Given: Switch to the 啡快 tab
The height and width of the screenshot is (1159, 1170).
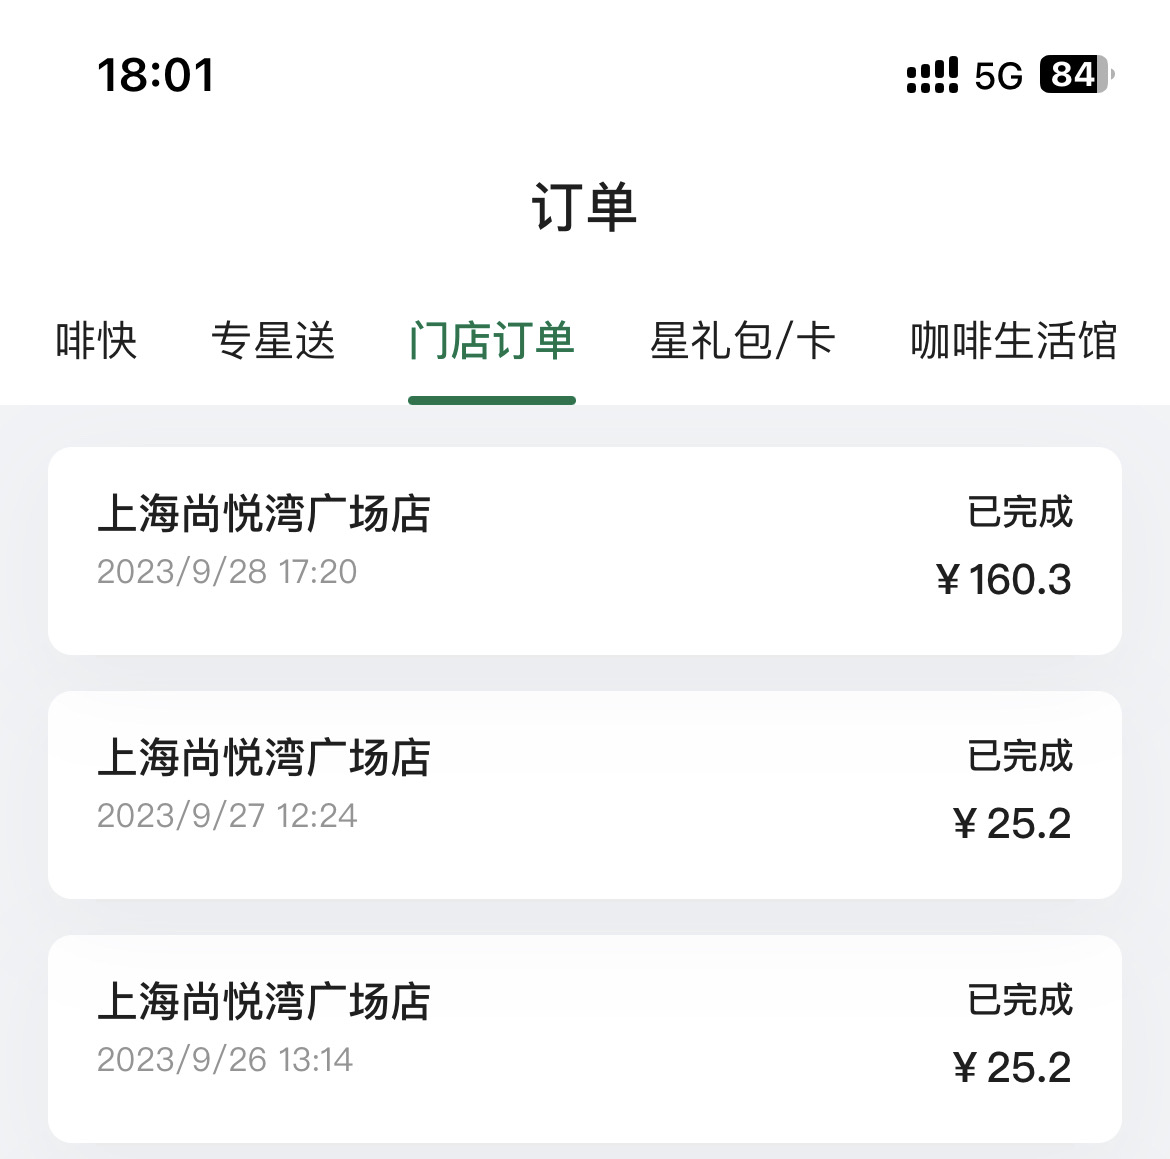Looking at the screenshot, I should [x=97, y=341].
